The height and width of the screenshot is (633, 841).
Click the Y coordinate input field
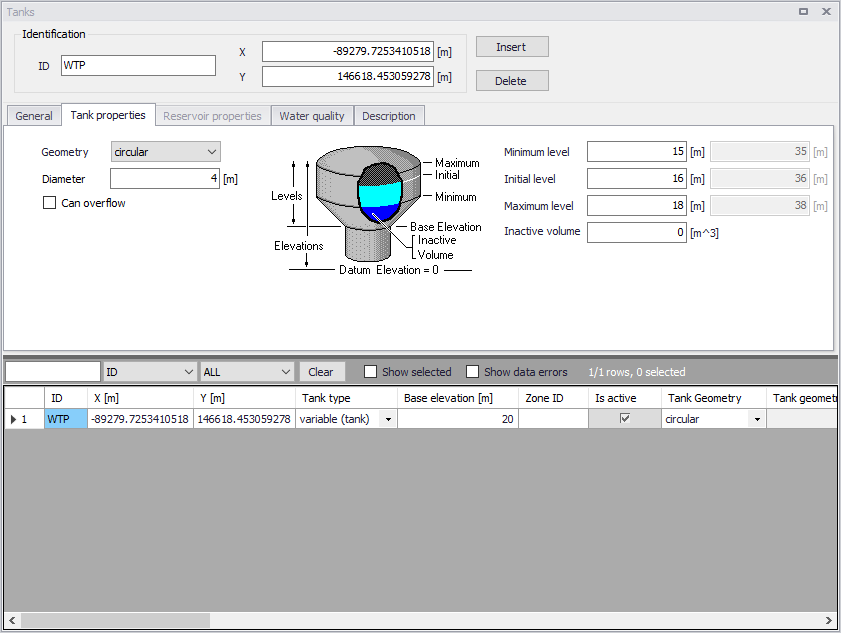(348, 76)
